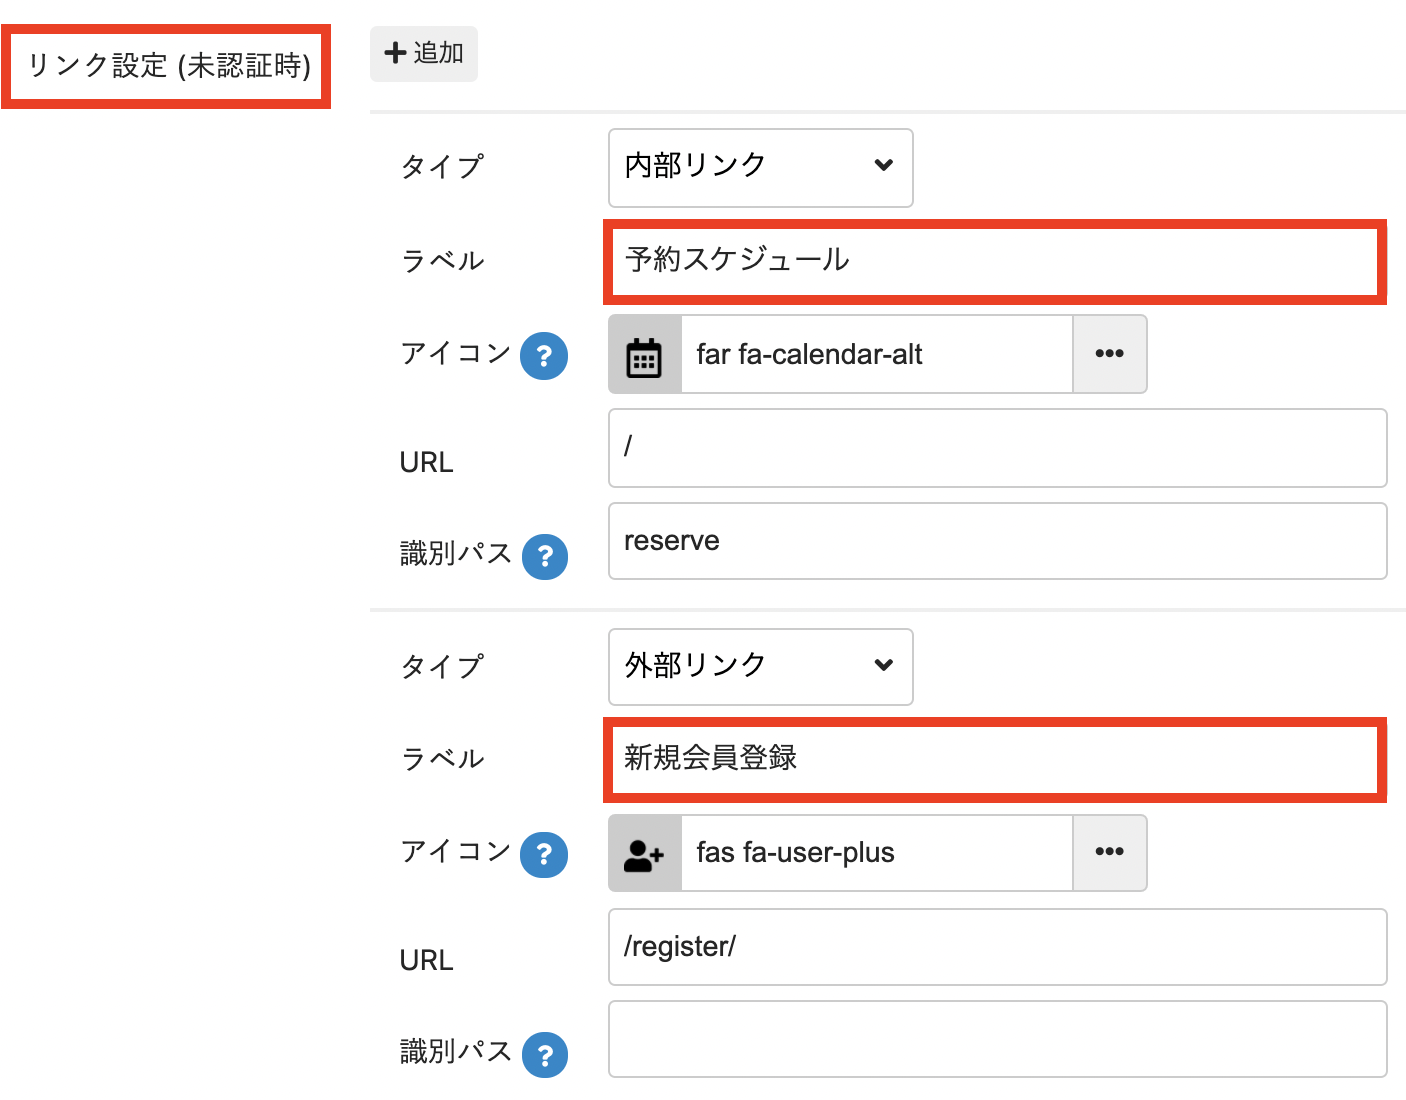Click the 識別パス help icon beside the empty field
Viewport: 1406px width, 1100px height.
pyautogui.click(x=545, y=1055)
